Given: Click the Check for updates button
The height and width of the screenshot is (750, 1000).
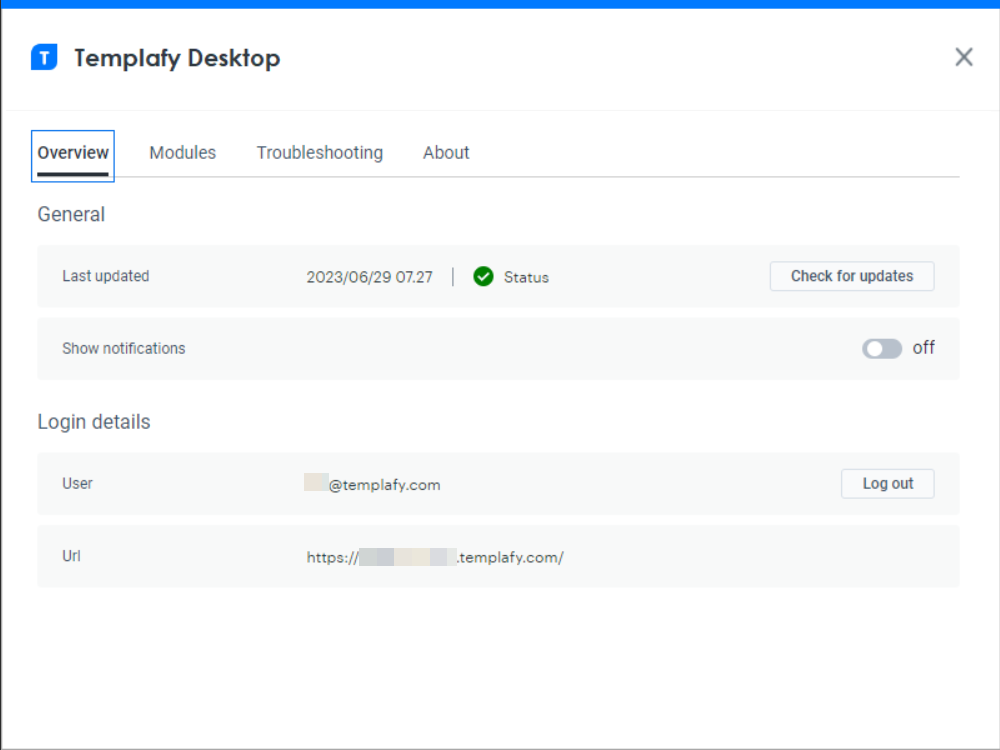Looking at the screenshot, I should [851, 276].
